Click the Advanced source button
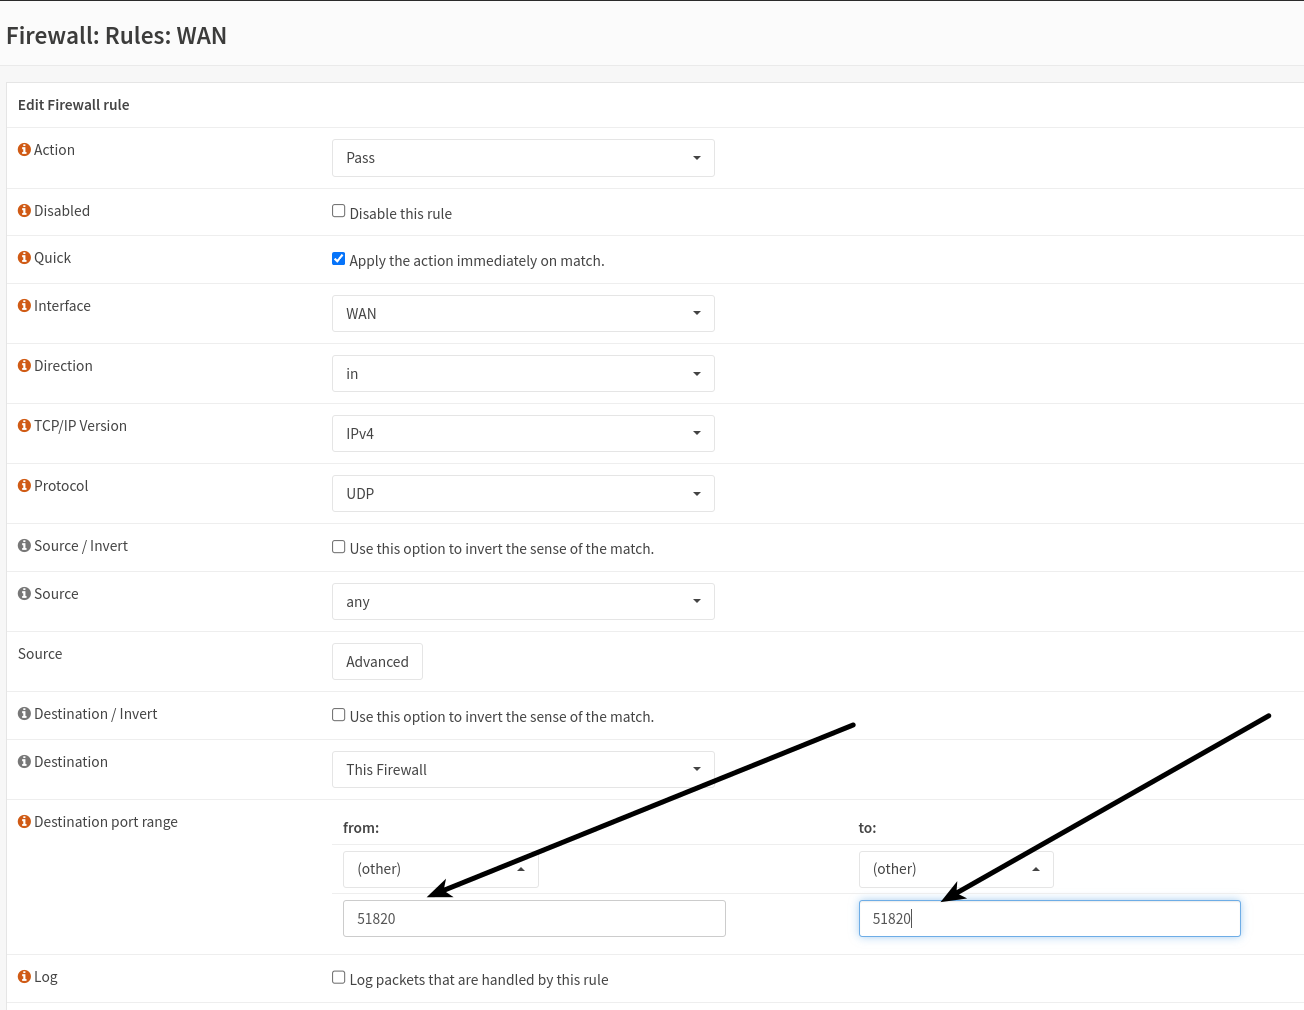Image resolution: width=1304 pixels, height=1010 pixels. [x=377, y=662]
